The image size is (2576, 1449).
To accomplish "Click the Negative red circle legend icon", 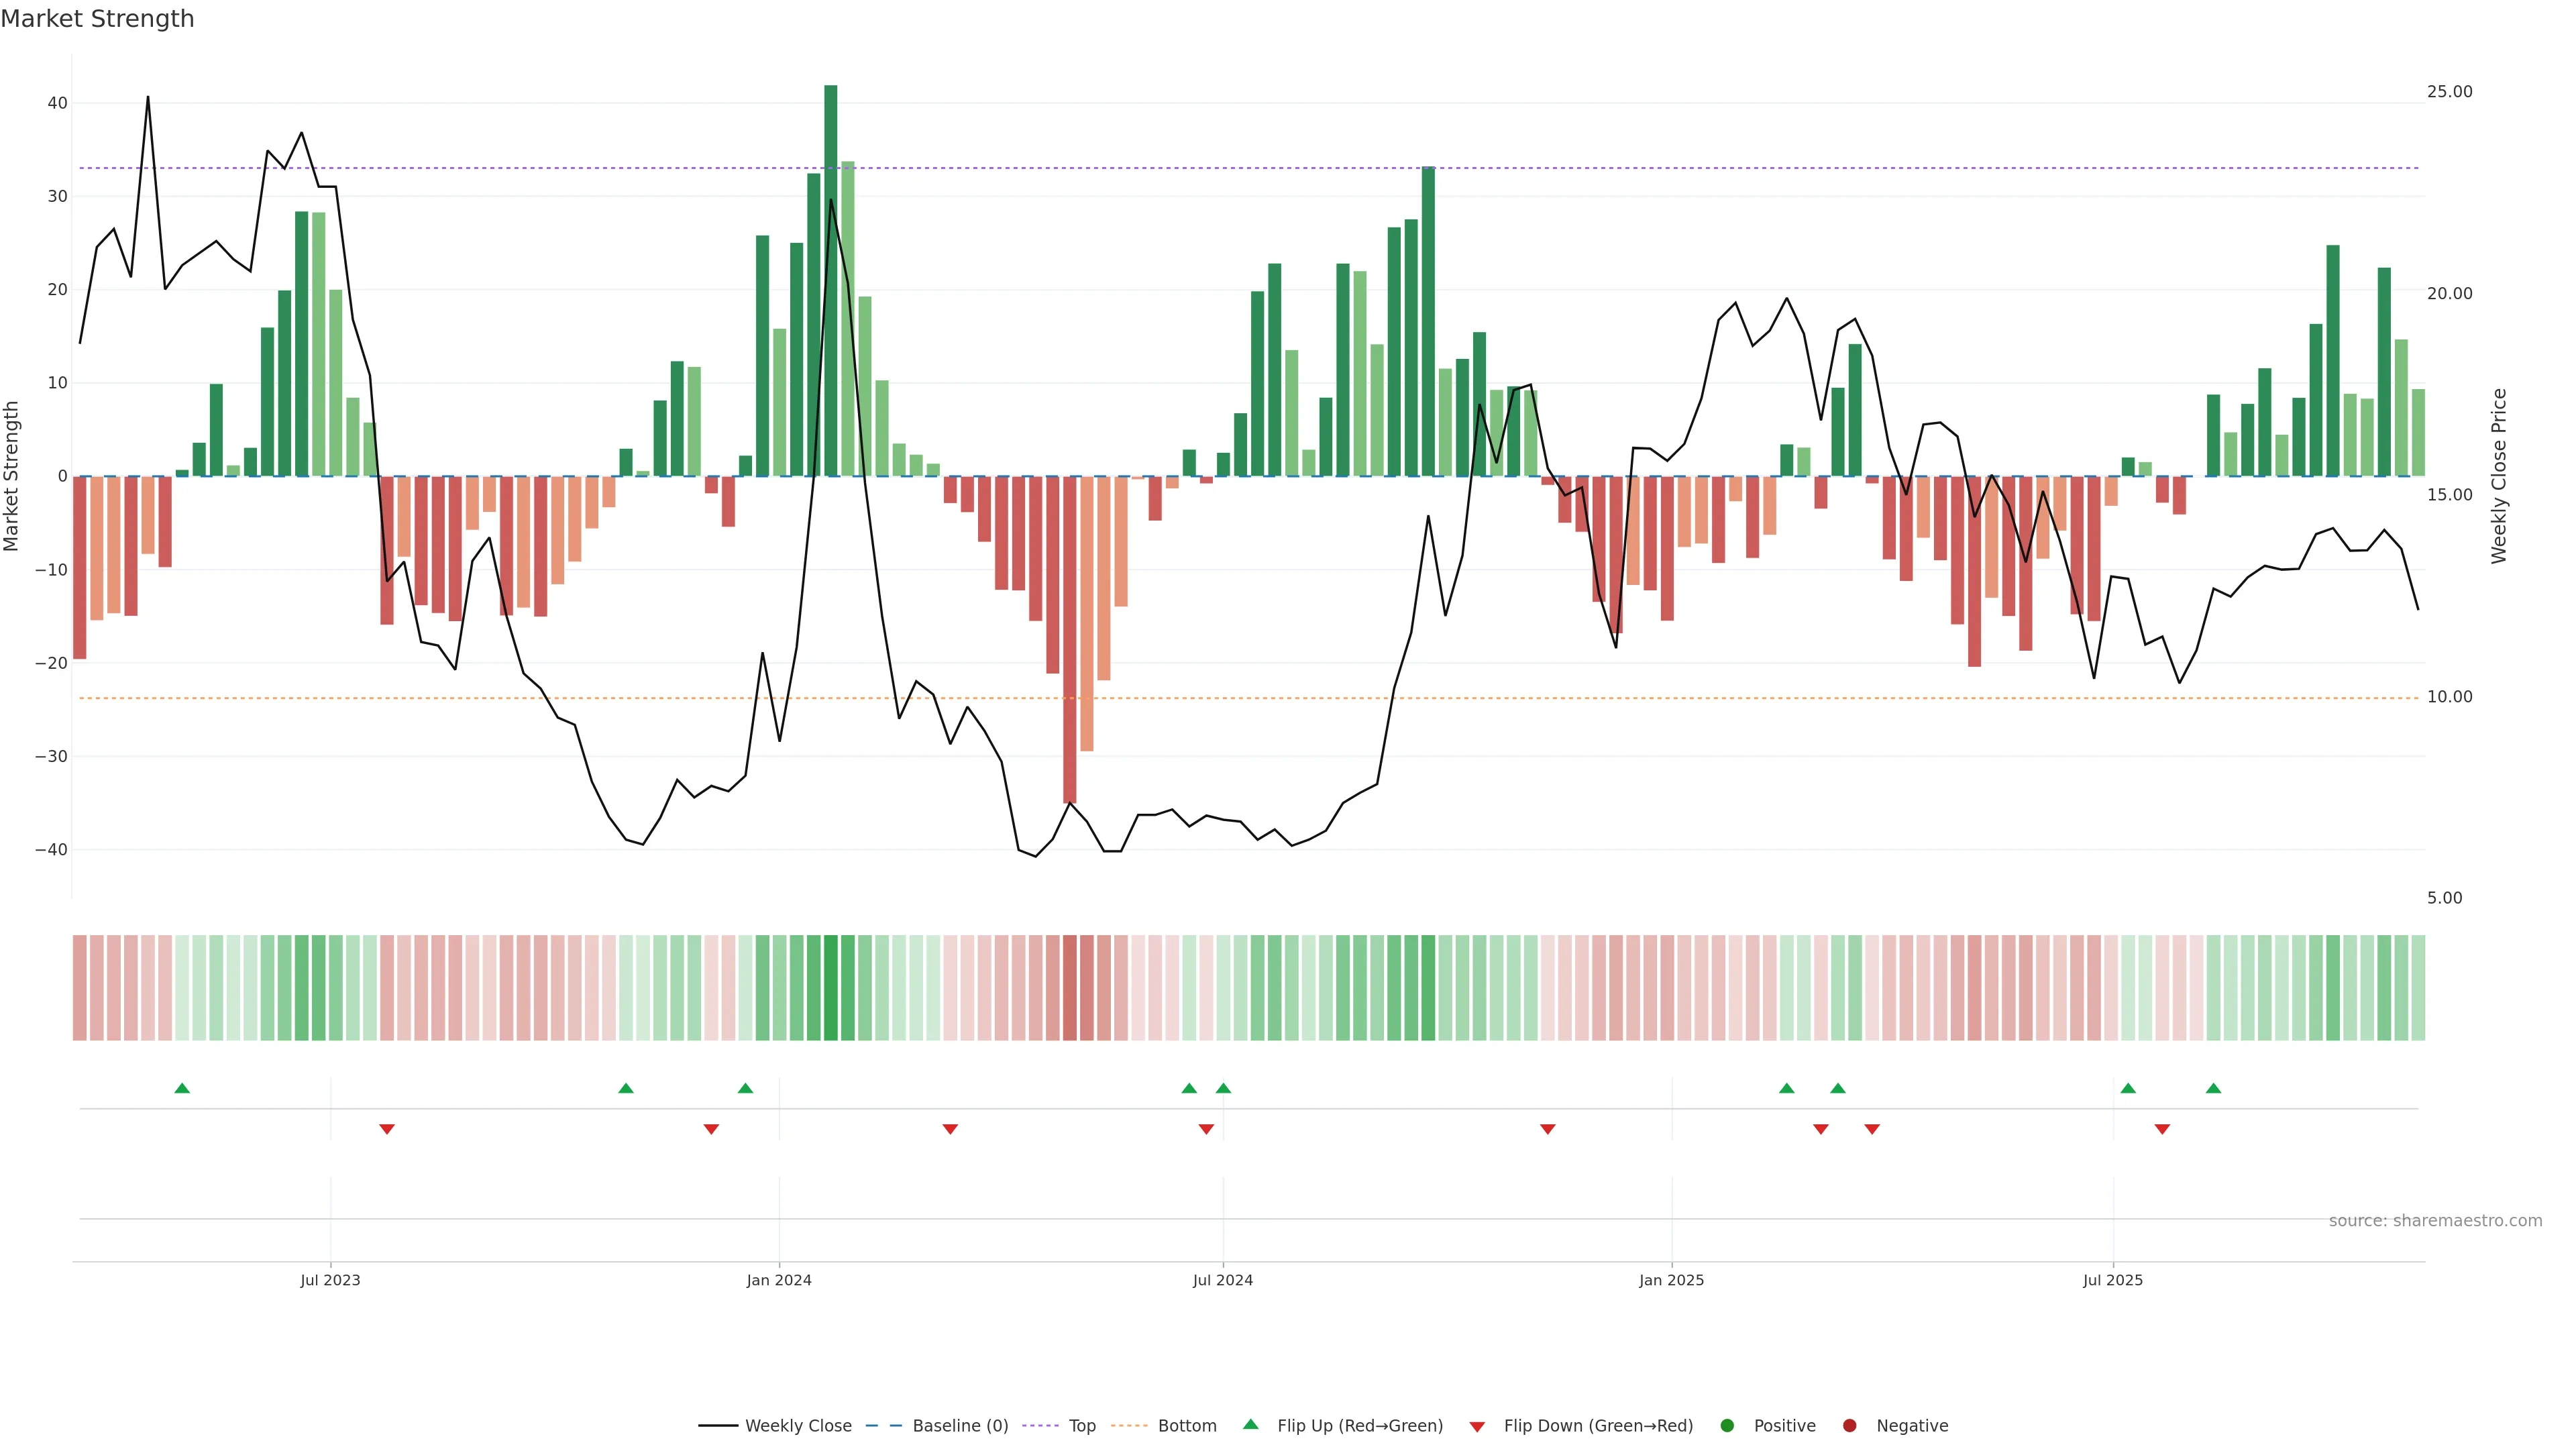I will [x=1849, y=1426].
